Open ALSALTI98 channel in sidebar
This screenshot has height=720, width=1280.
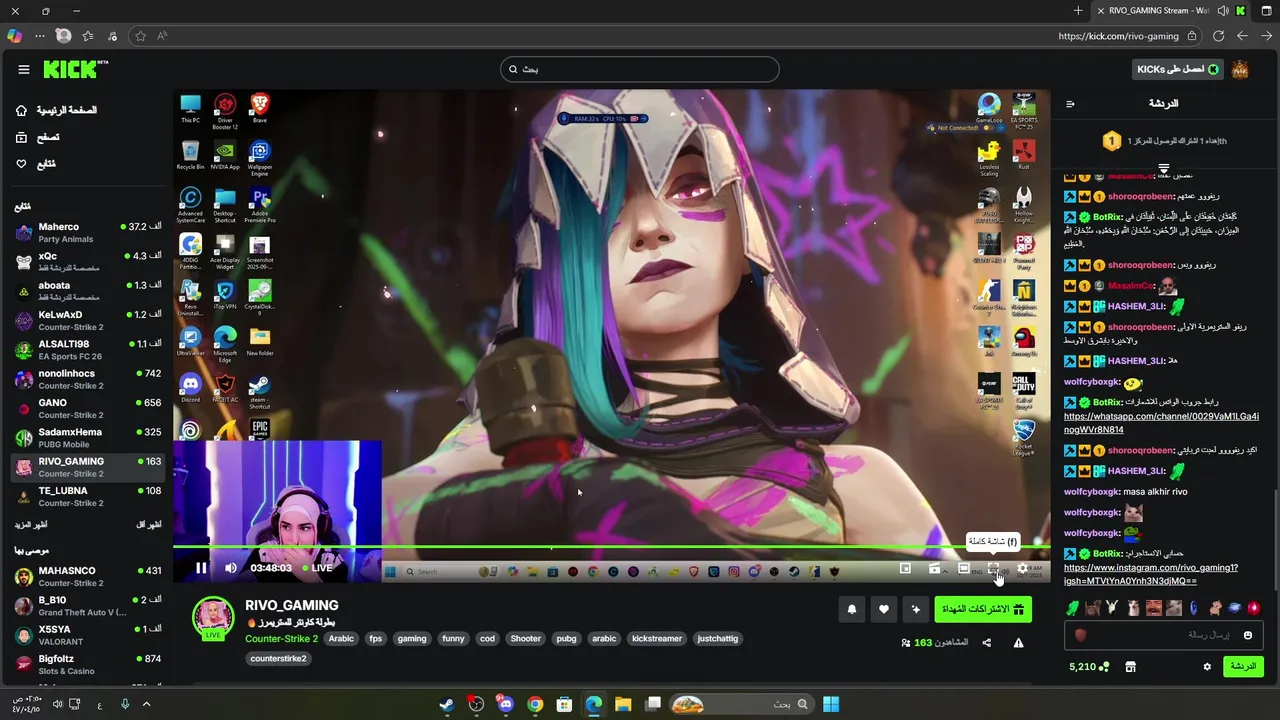(88, 350)
